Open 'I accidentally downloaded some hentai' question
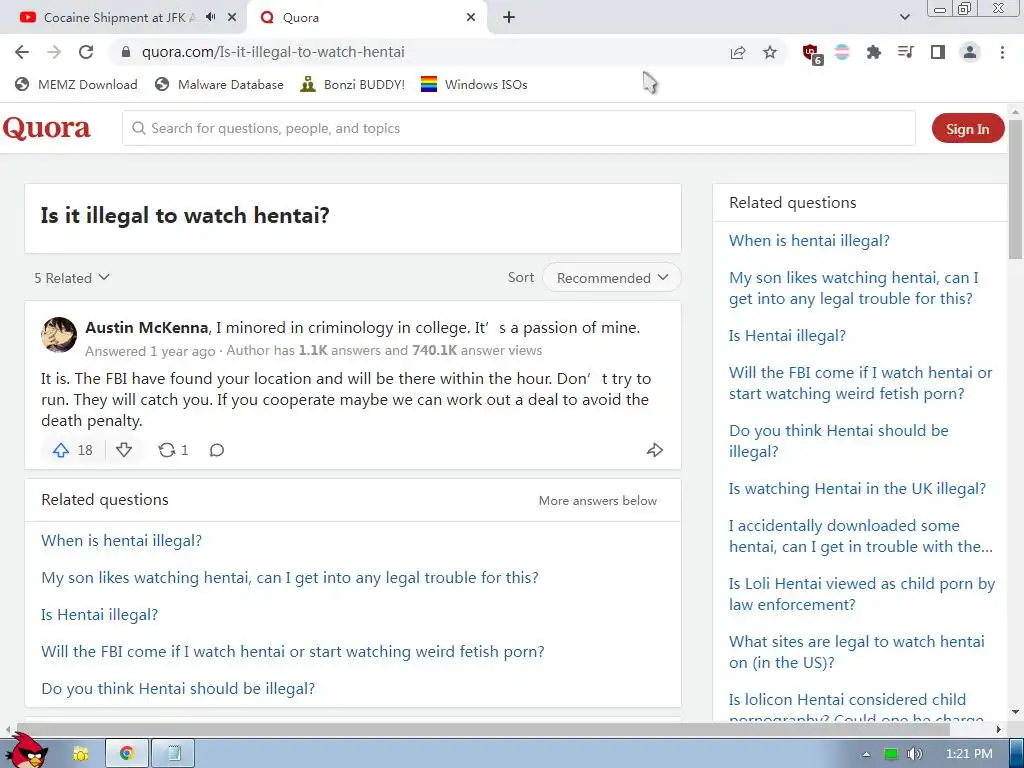This screenshot has height=768, width=1024. point(861,536)
